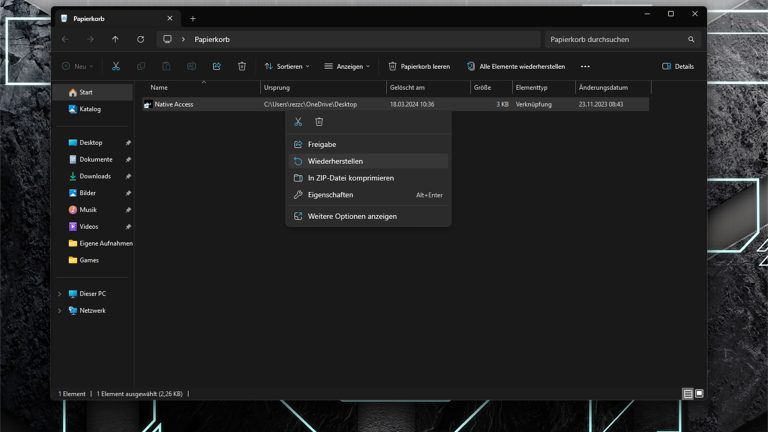Screen dimensions: 768x432
Task: Open the Anzeigen dropdown
Action: (347, 66)
